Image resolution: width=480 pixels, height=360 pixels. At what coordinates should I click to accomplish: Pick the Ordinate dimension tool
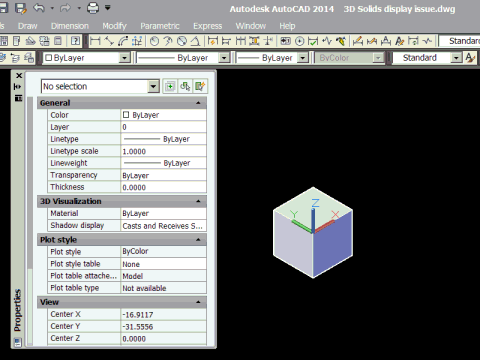pos(137,41)
